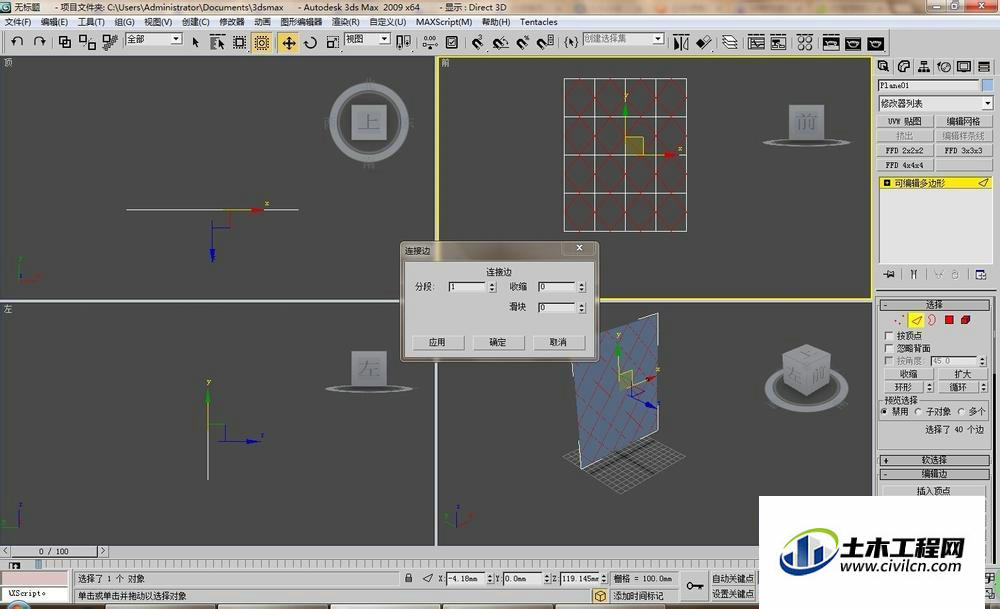1000x609 pixels.
Task: Open the Curve Editor icon
Action: pos(756,43)
